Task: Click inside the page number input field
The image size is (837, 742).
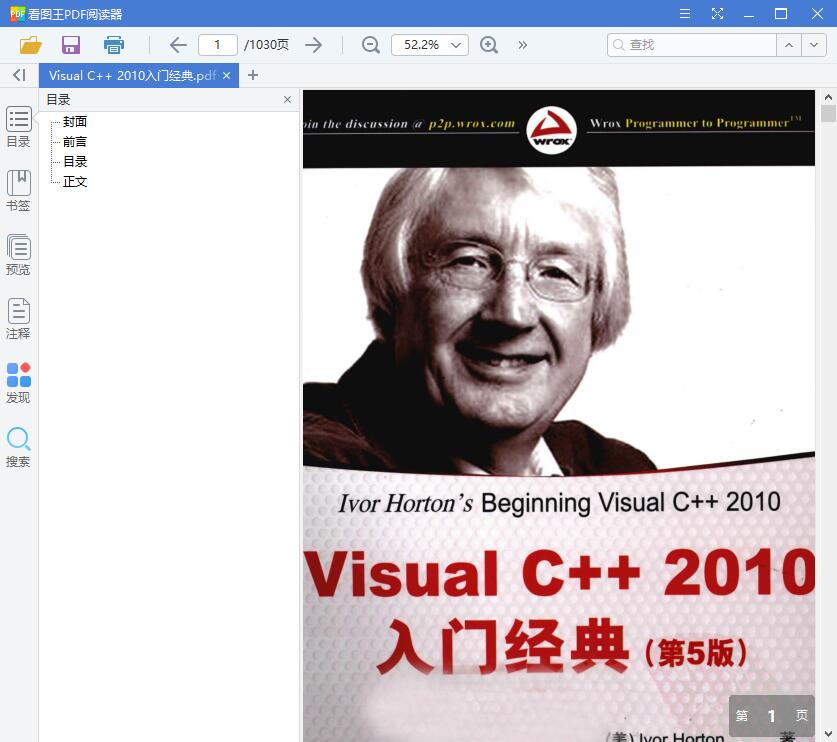Action: (217, 44)
